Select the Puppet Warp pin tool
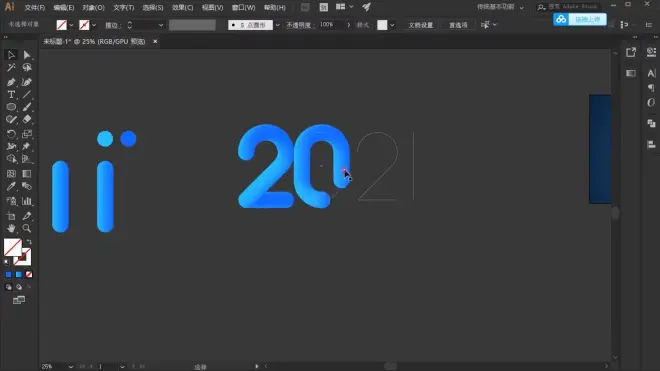 [x=27, y=147]
